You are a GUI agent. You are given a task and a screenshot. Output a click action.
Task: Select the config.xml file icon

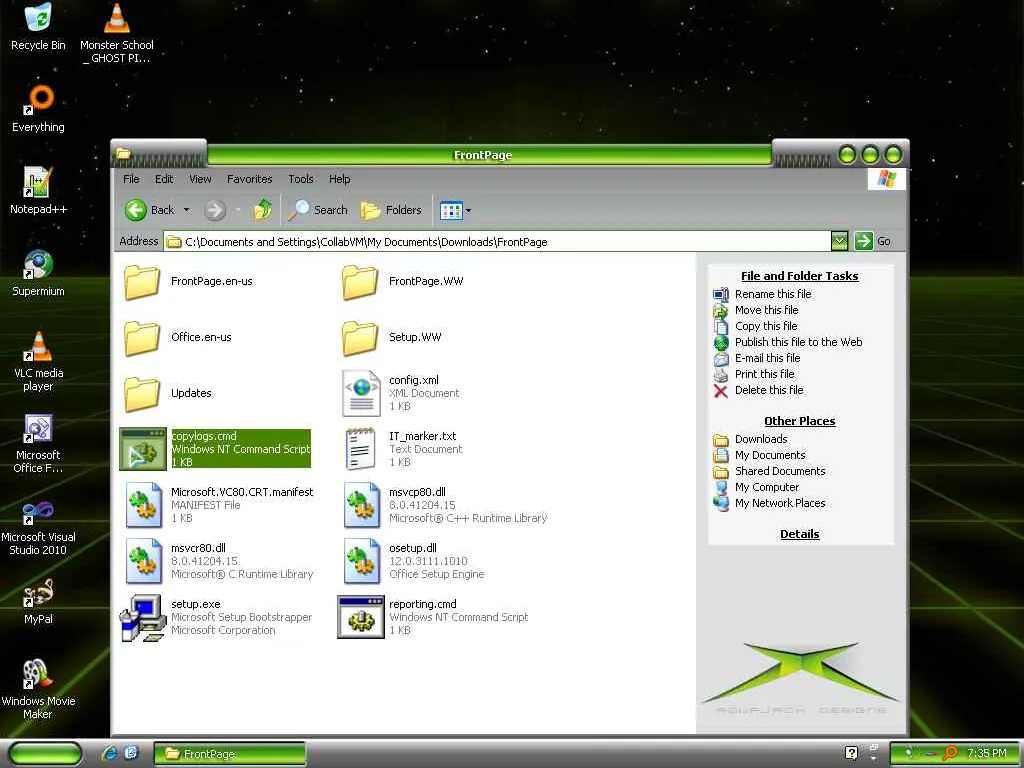(x=361, y=393)
